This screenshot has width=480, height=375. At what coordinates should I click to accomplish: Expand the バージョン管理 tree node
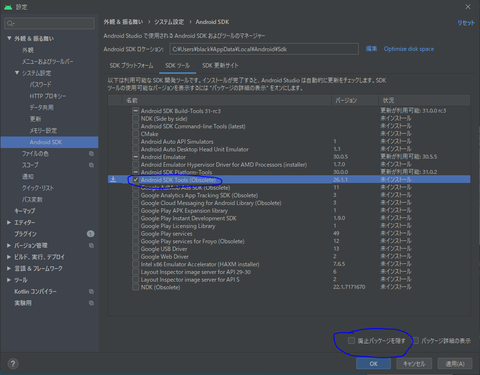[9, 245]
